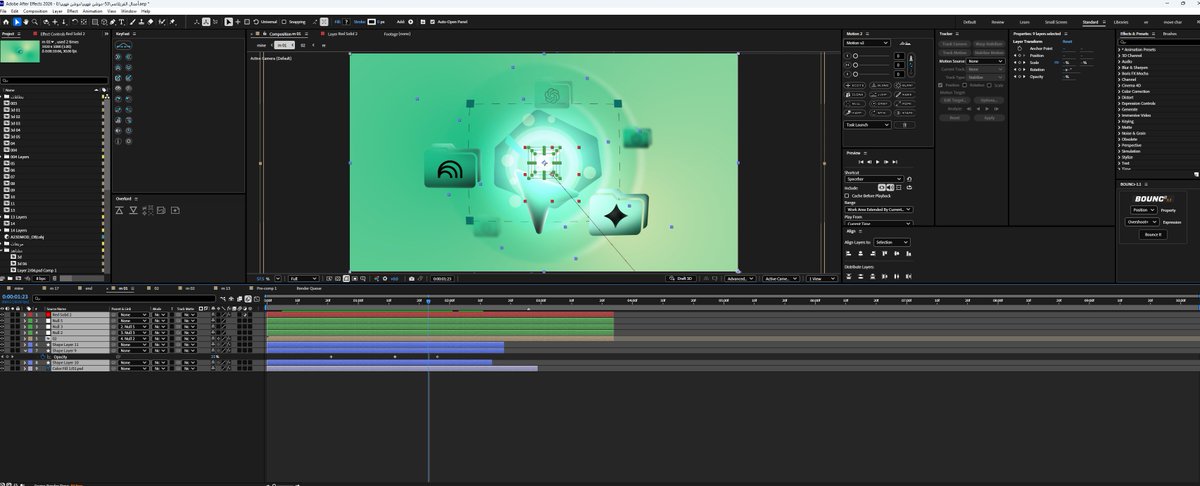Select the Home tool in the toolbar
1200x486 pixels.
6,21
